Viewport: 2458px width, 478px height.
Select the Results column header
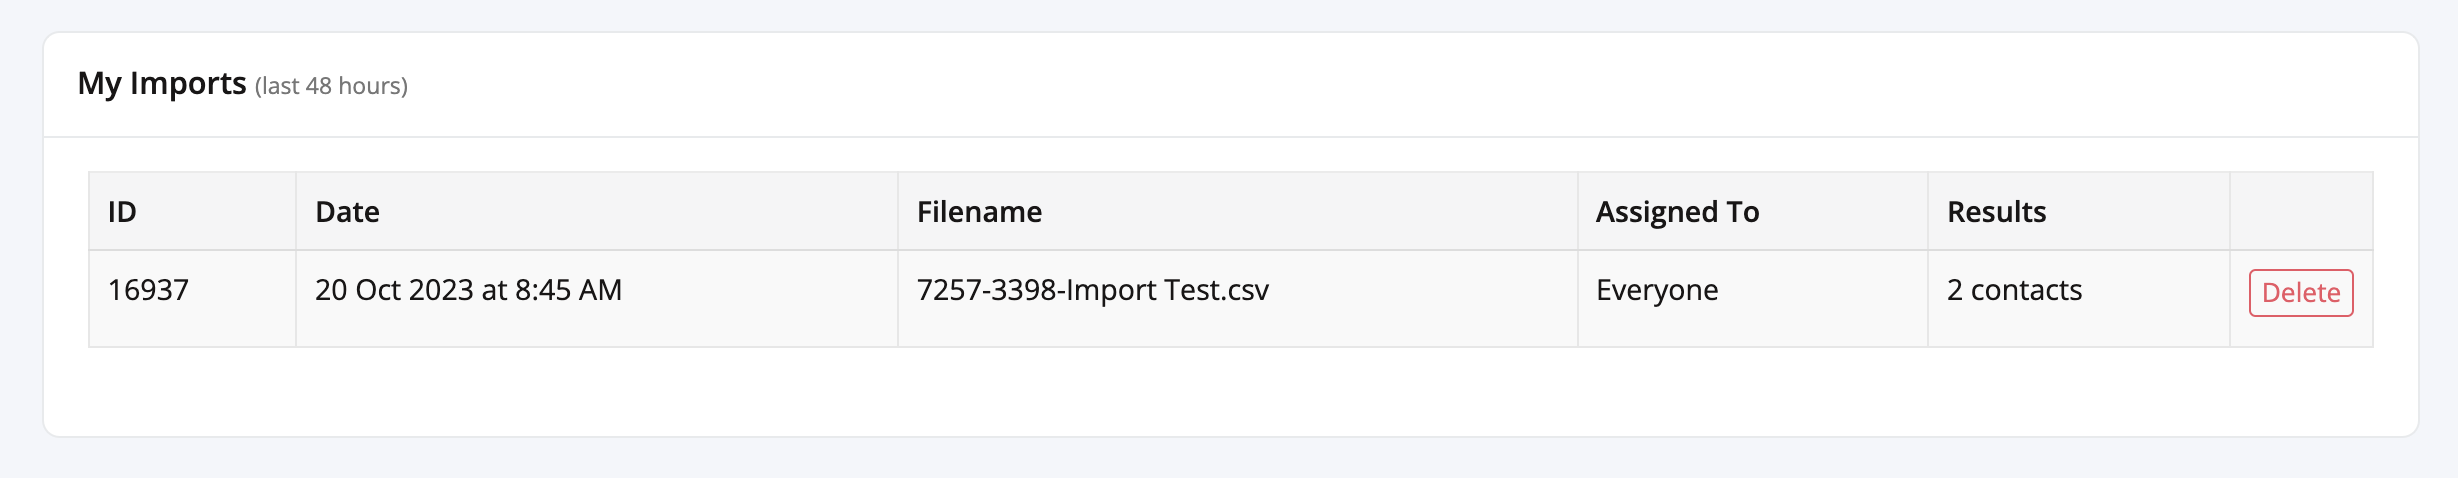tap(2079, 211)
